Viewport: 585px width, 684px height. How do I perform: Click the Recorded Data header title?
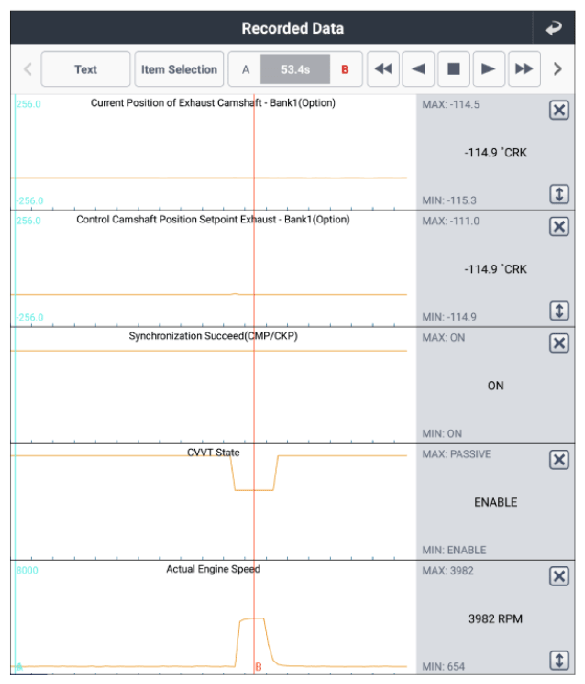tap(293, 28)
